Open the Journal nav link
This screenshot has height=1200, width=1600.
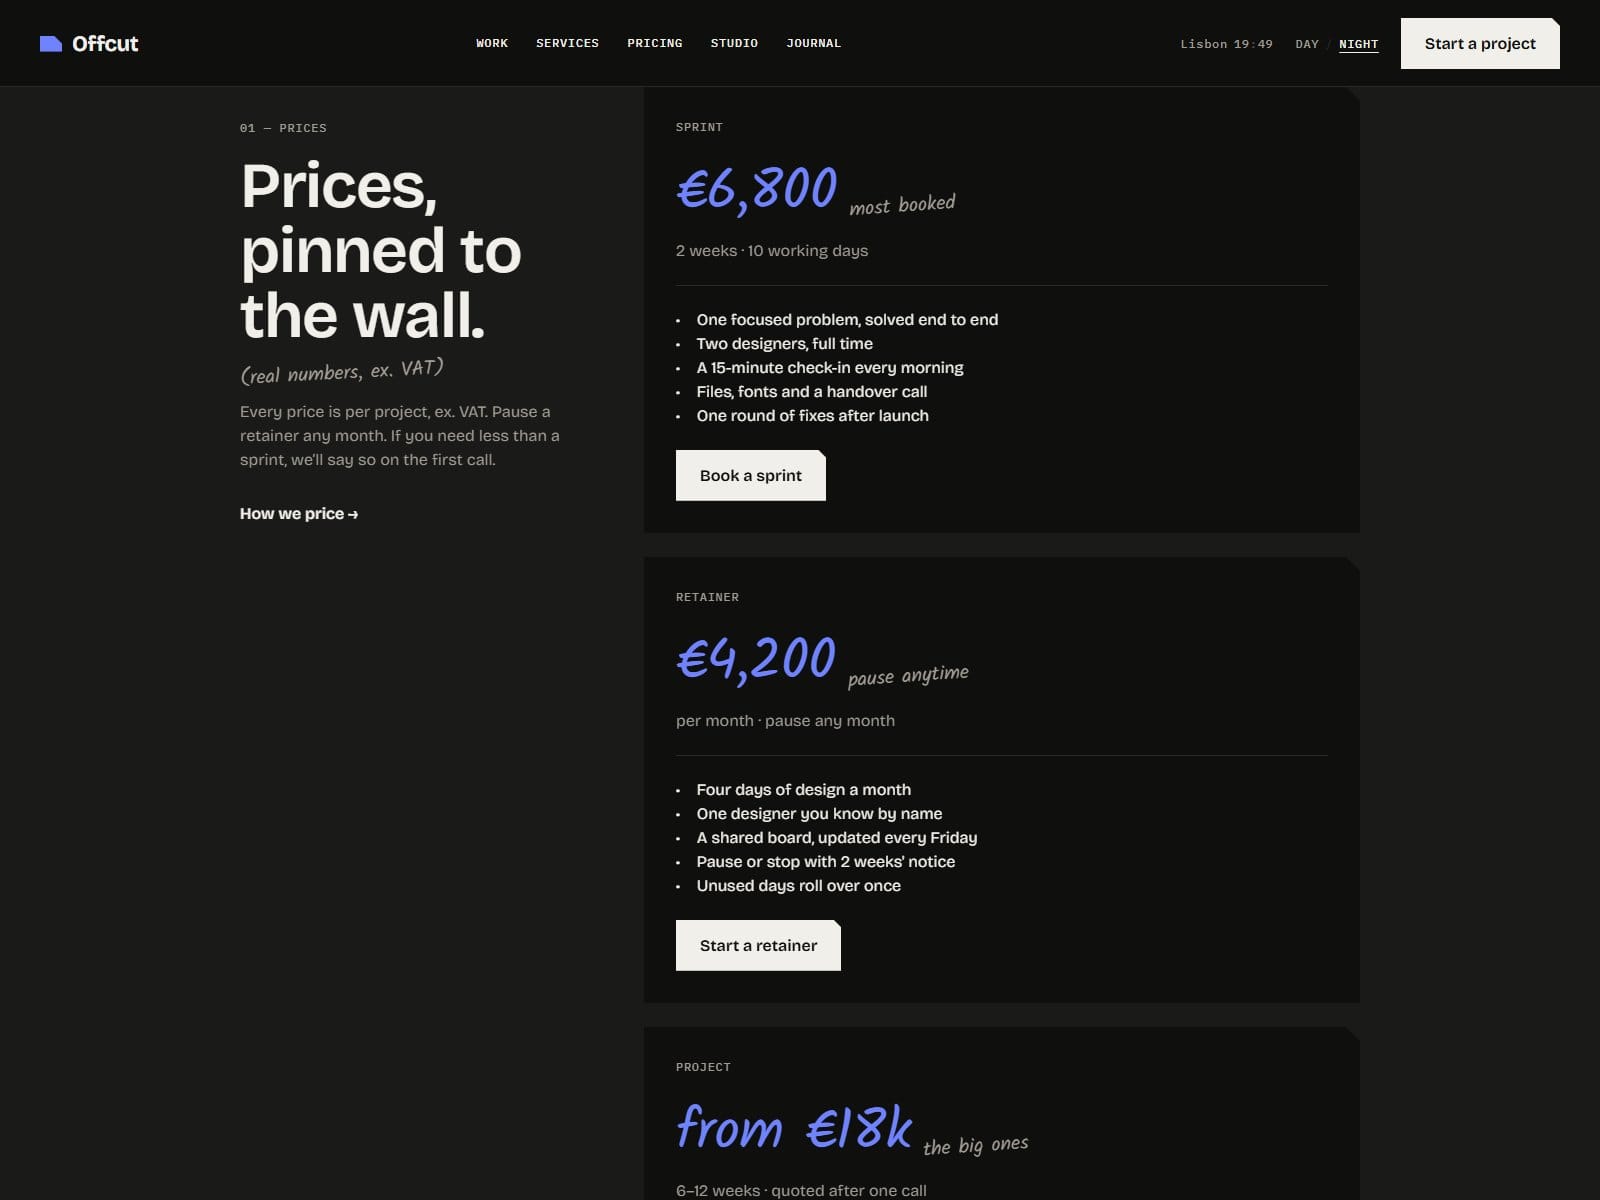click(x=813, y=43)
